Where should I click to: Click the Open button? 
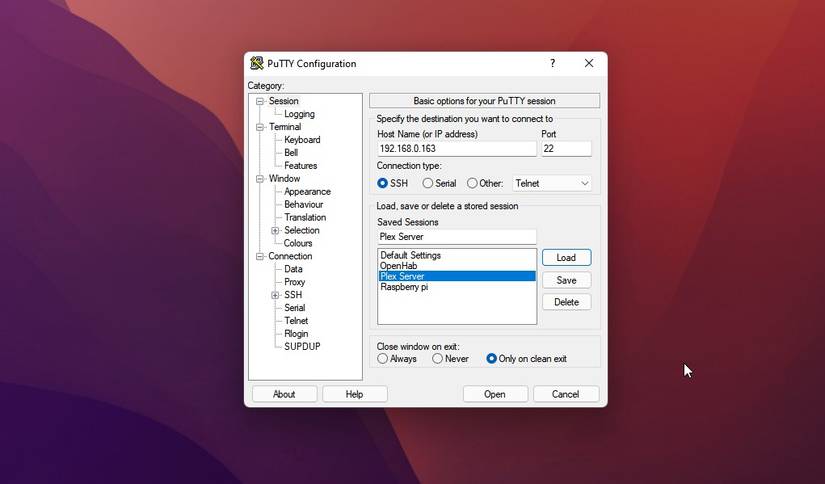(495, 394)
